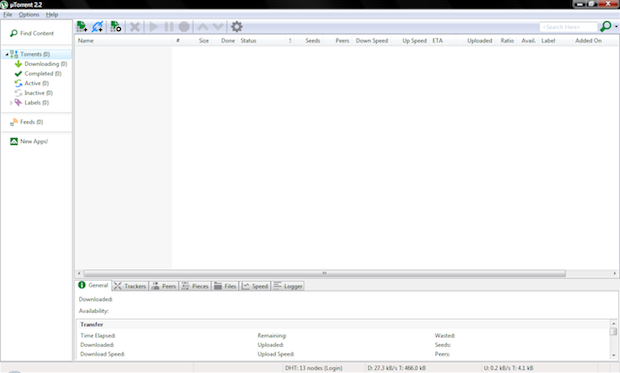Open the Options menu
The width and height of the screenshot is (620, 373).
point(29,15)
